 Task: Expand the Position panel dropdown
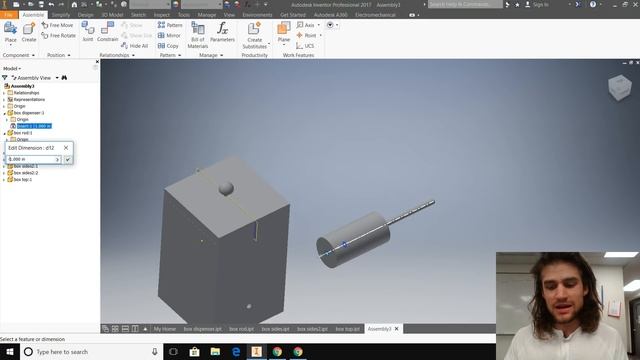point(59,55)
